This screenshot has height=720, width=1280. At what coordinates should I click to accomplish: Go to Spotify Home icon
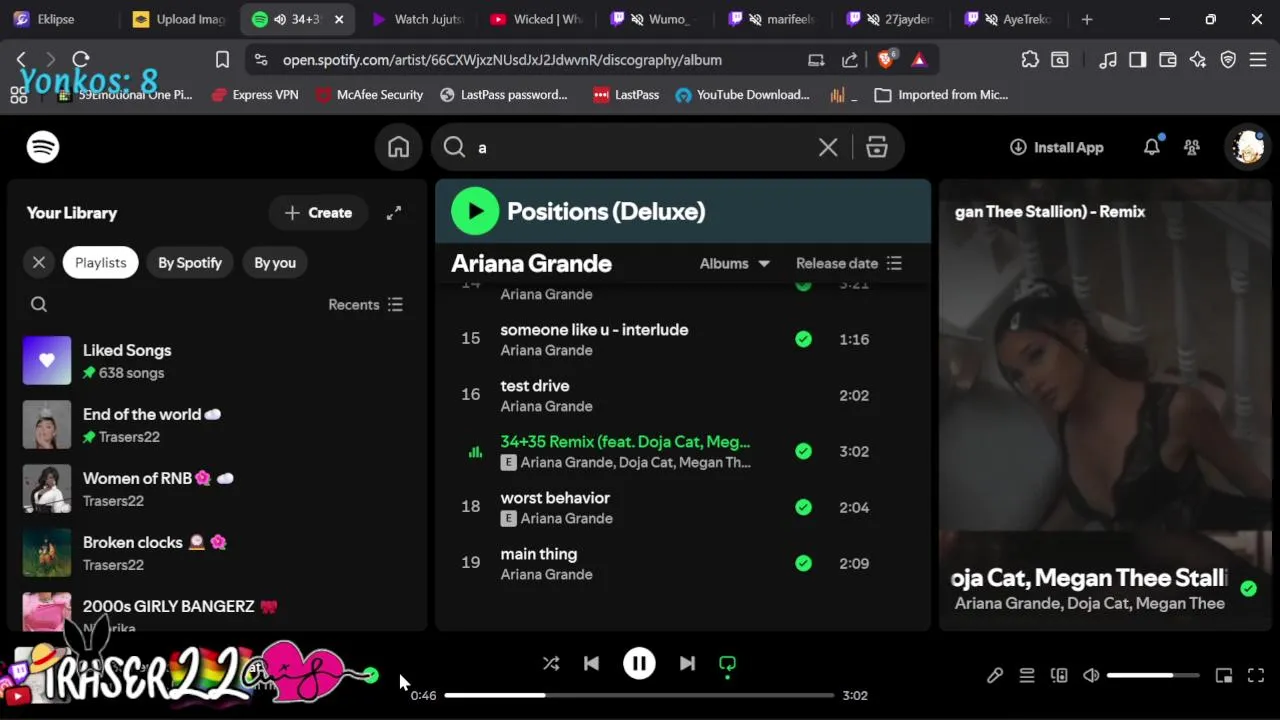[399, 147]
